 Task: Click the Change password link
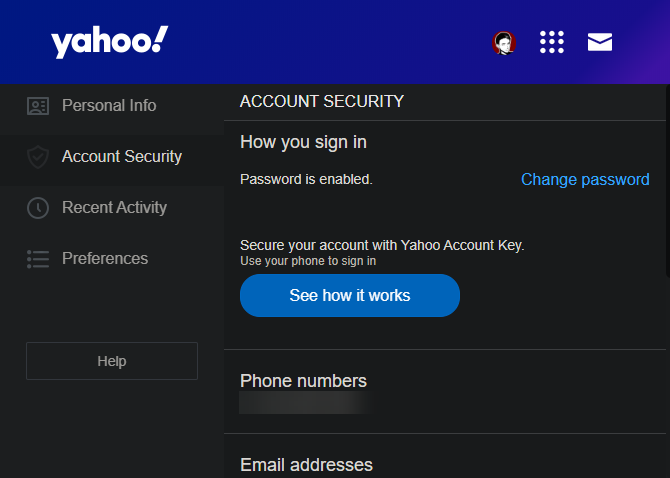coord(585,180)
